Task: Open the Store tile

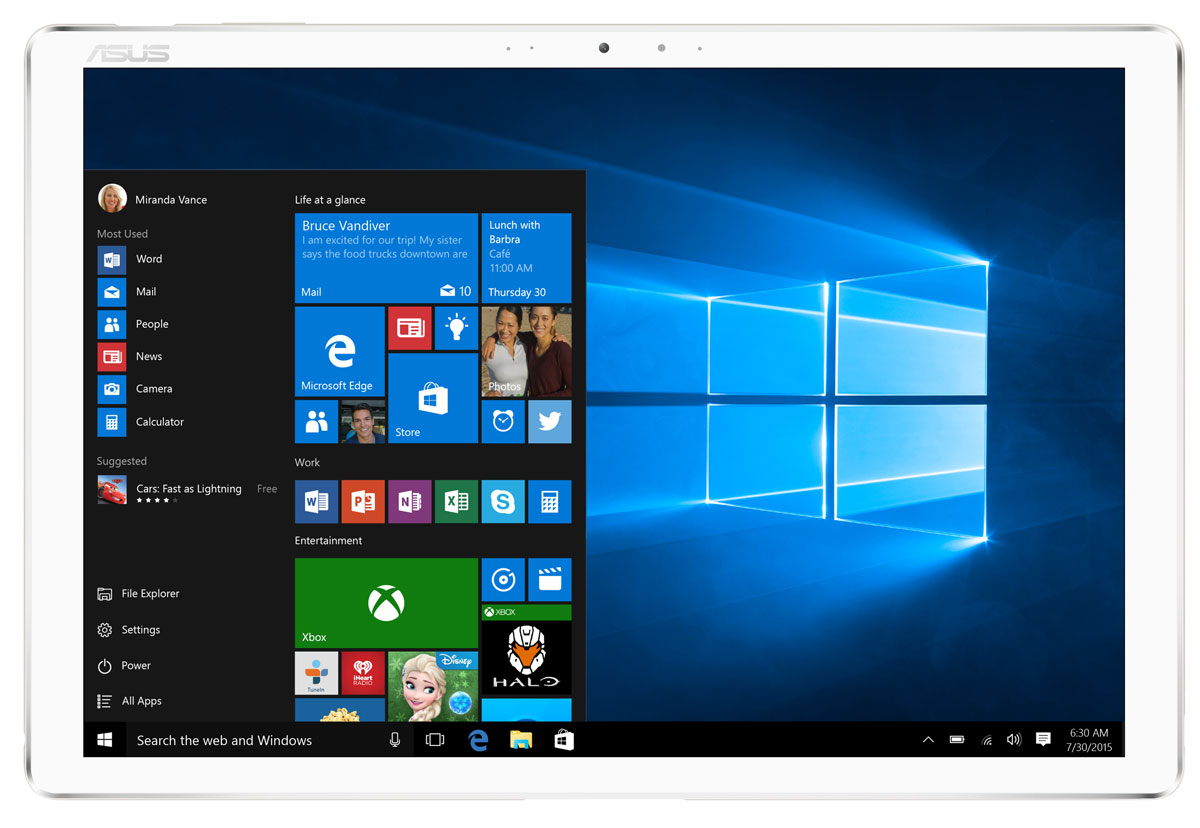Action: tap(433, 398)
